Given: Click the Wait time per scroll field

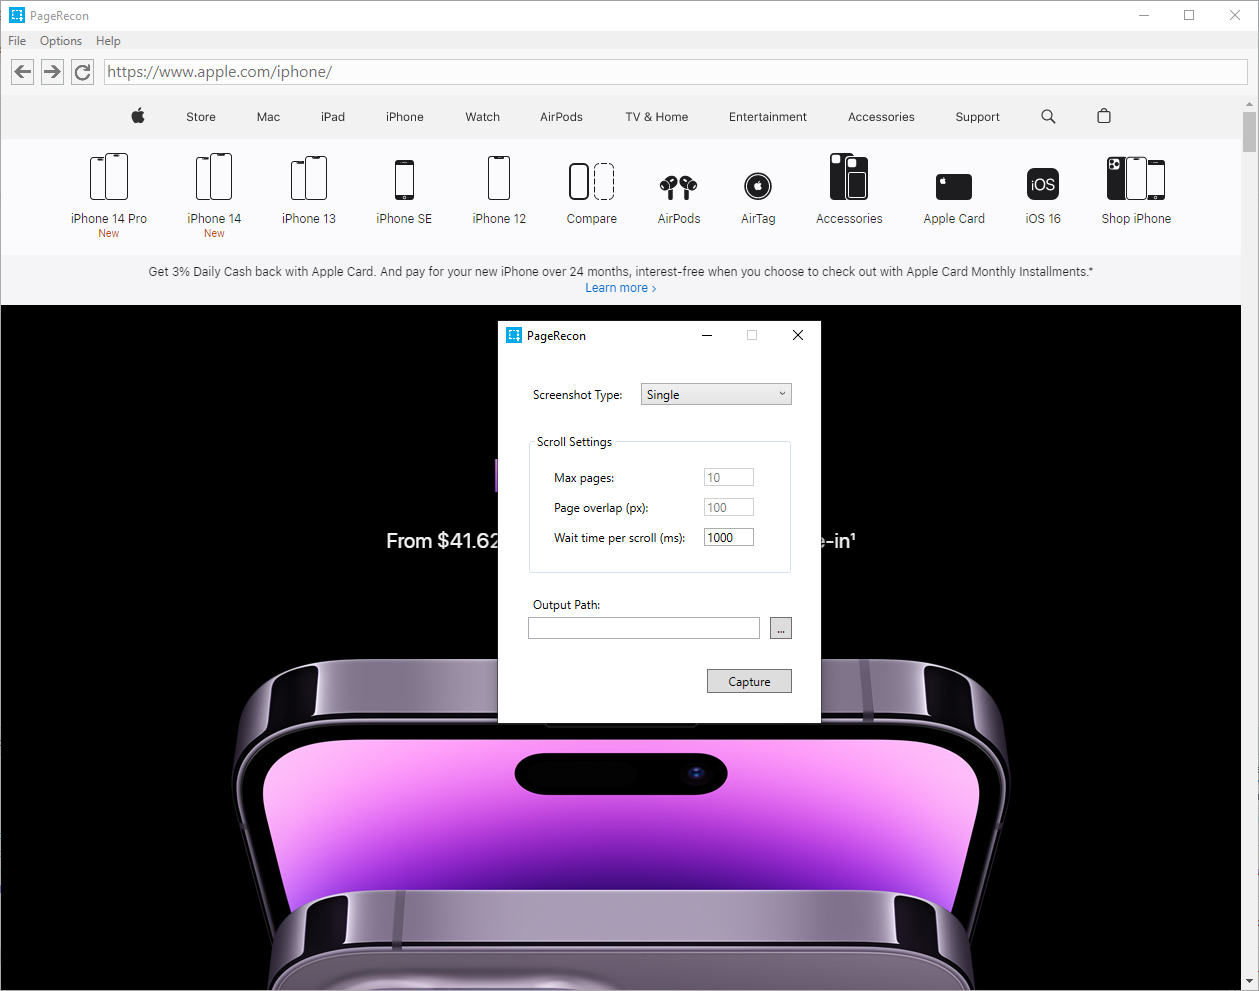Looking at the screenshot, I should [729, 537].
